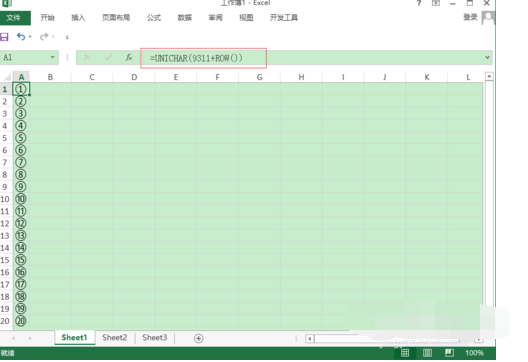Click the Excel app icon in title bar
Screen dimensions: 528x362
coord(7,3)
